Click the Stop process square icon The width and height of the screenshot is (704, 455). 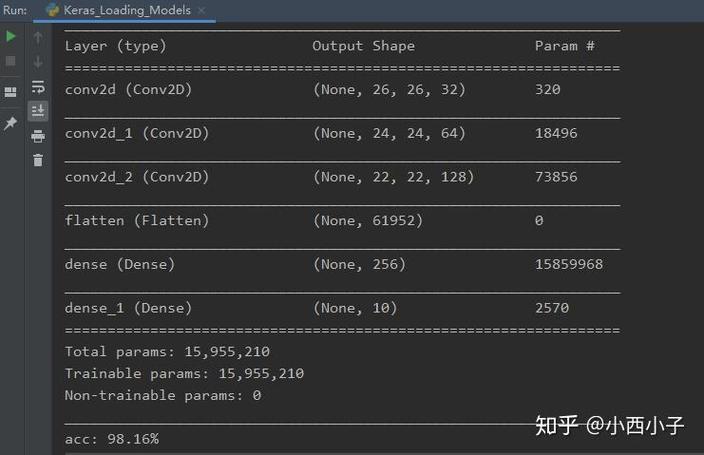click(x=11, y=61)
